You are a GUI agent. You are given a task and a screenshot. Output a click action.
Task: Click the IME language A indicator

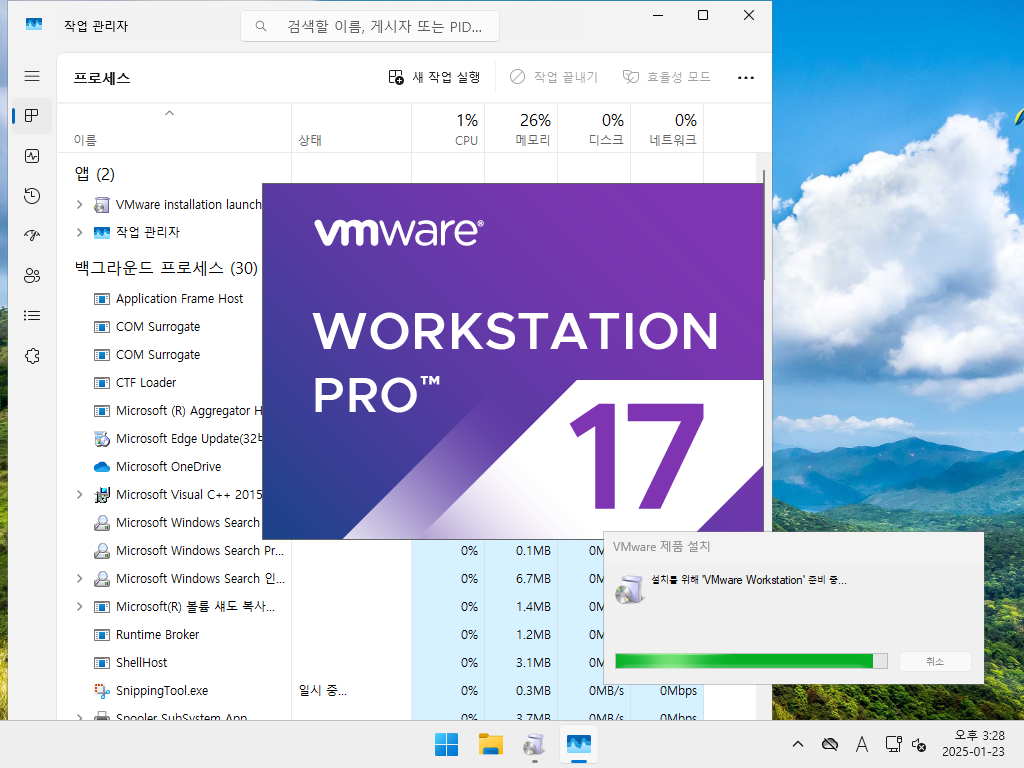[x=862, y=744]
